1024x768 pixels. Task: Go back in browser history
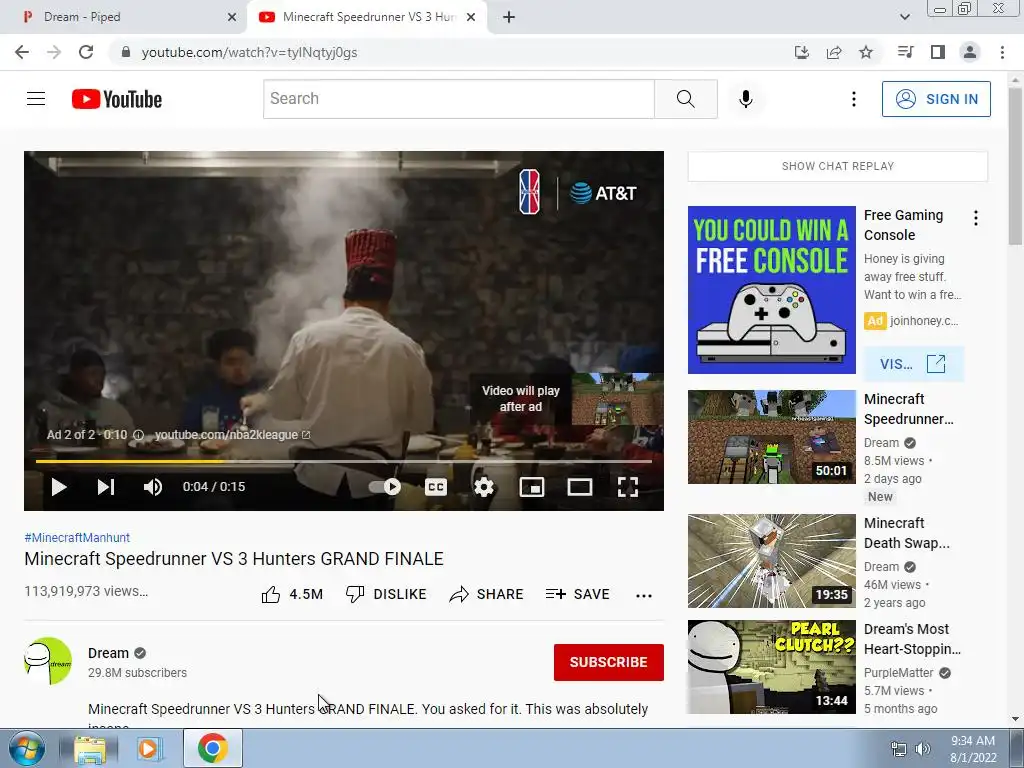(22, 52)
